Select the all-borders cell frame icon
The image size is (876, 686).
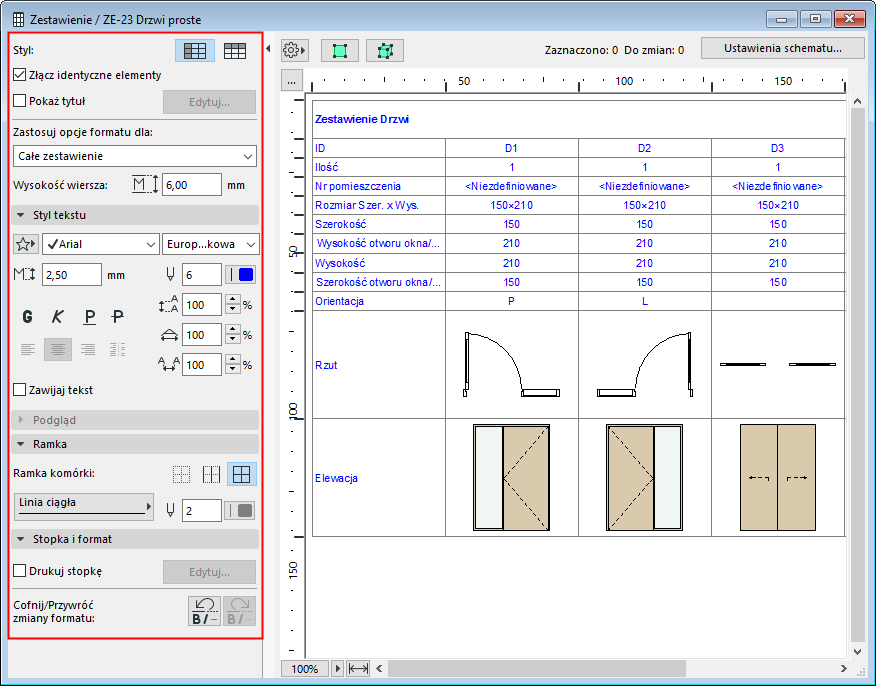pyautogui.click(x=241, y=475)
